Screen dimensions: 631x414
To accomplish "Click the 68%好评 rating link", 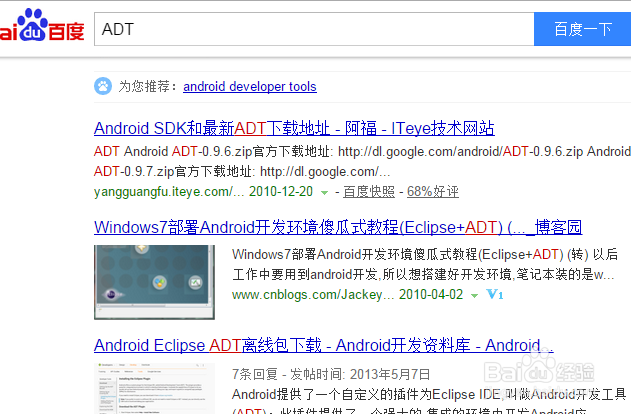I will tap(433, 192).
